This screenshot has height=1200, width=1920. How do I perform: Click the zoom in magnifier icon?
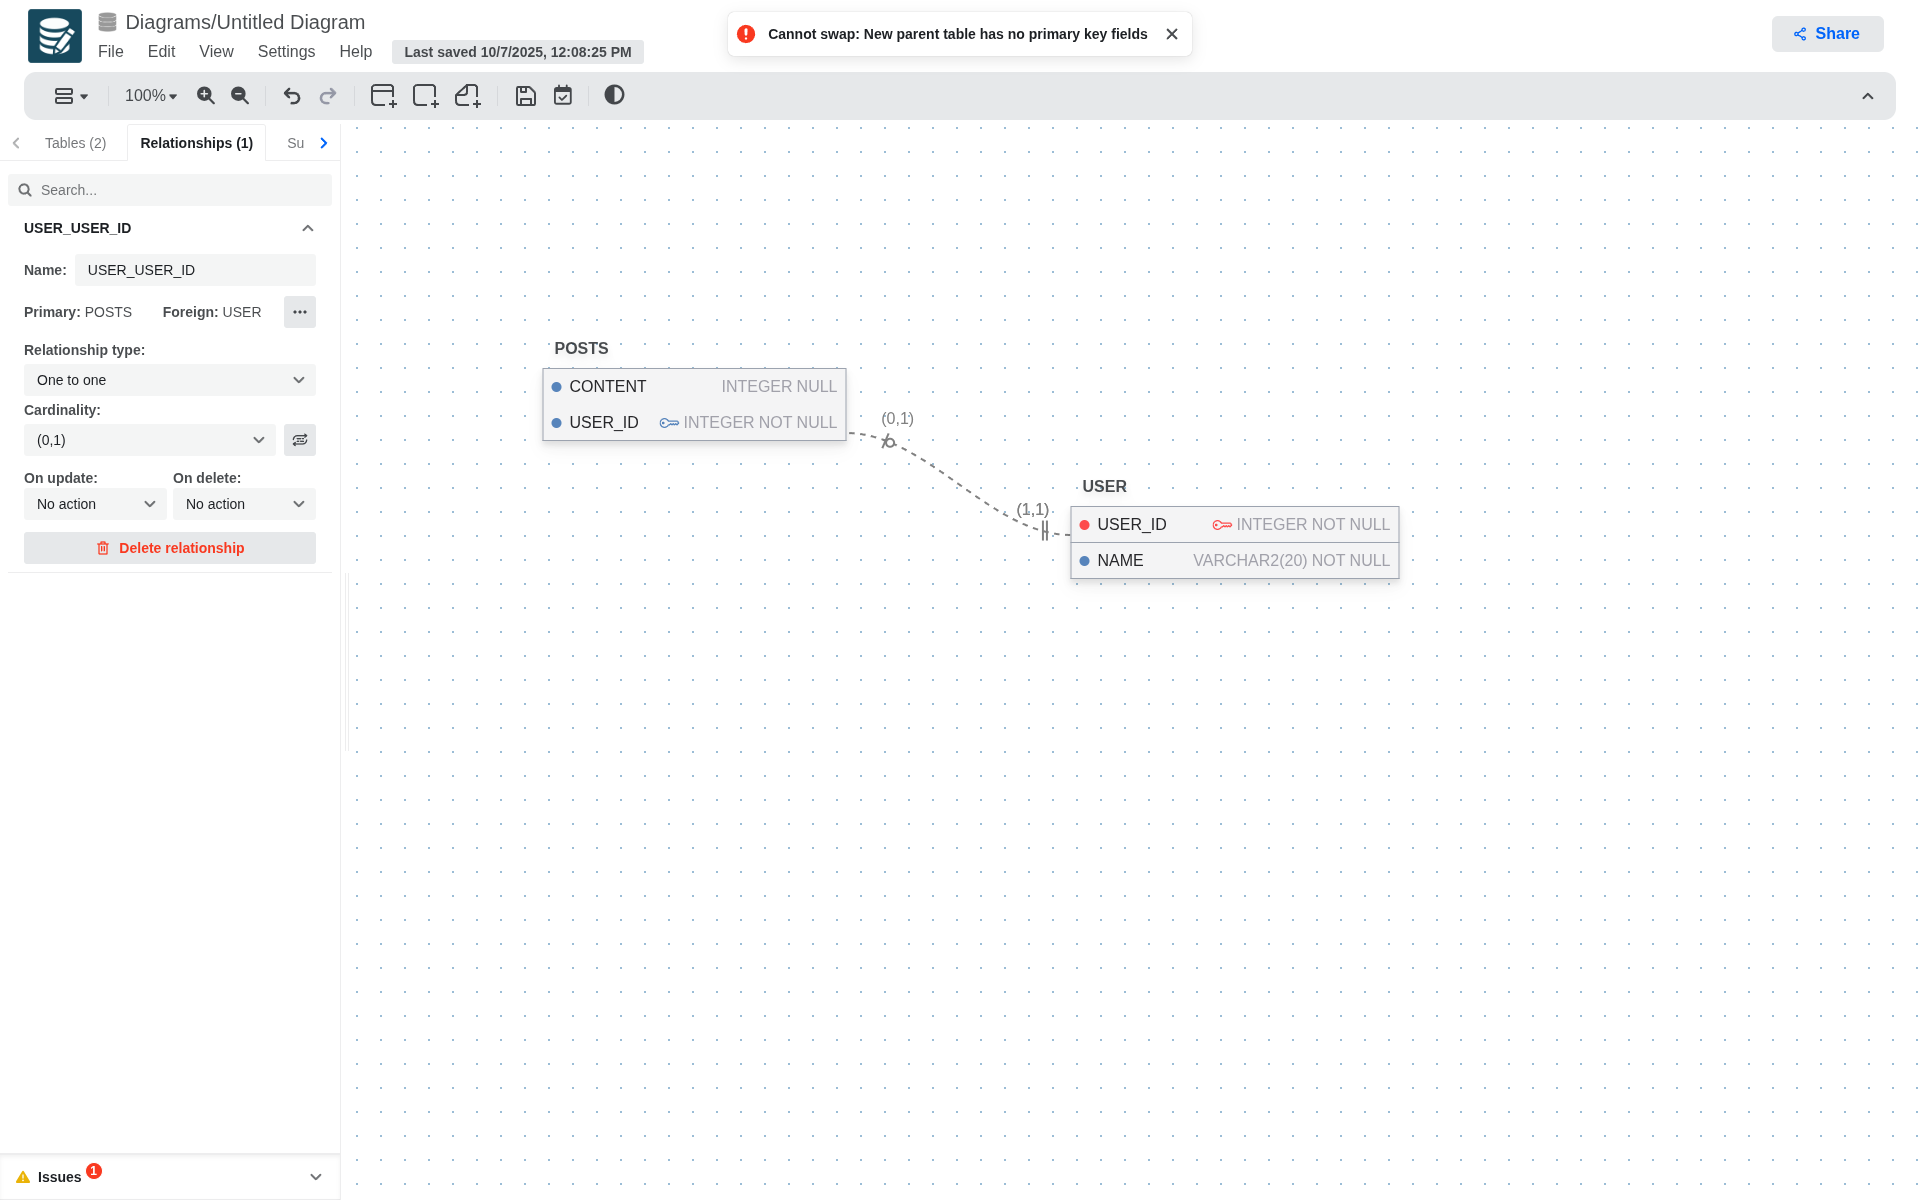[x=206, y=96]
